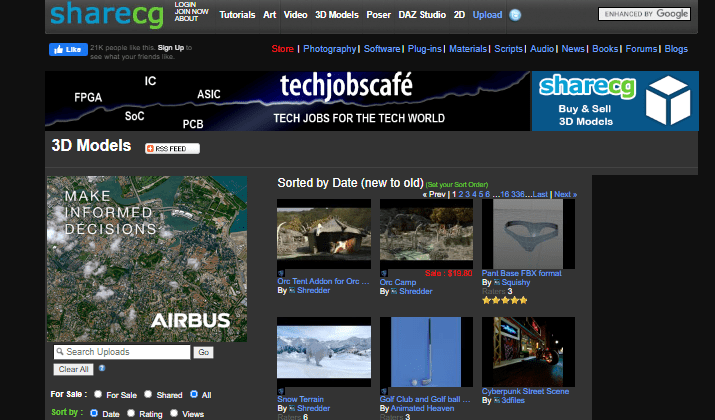The image size is (715, 420).
Task: Open the Photography link
Action: [330, 49]
